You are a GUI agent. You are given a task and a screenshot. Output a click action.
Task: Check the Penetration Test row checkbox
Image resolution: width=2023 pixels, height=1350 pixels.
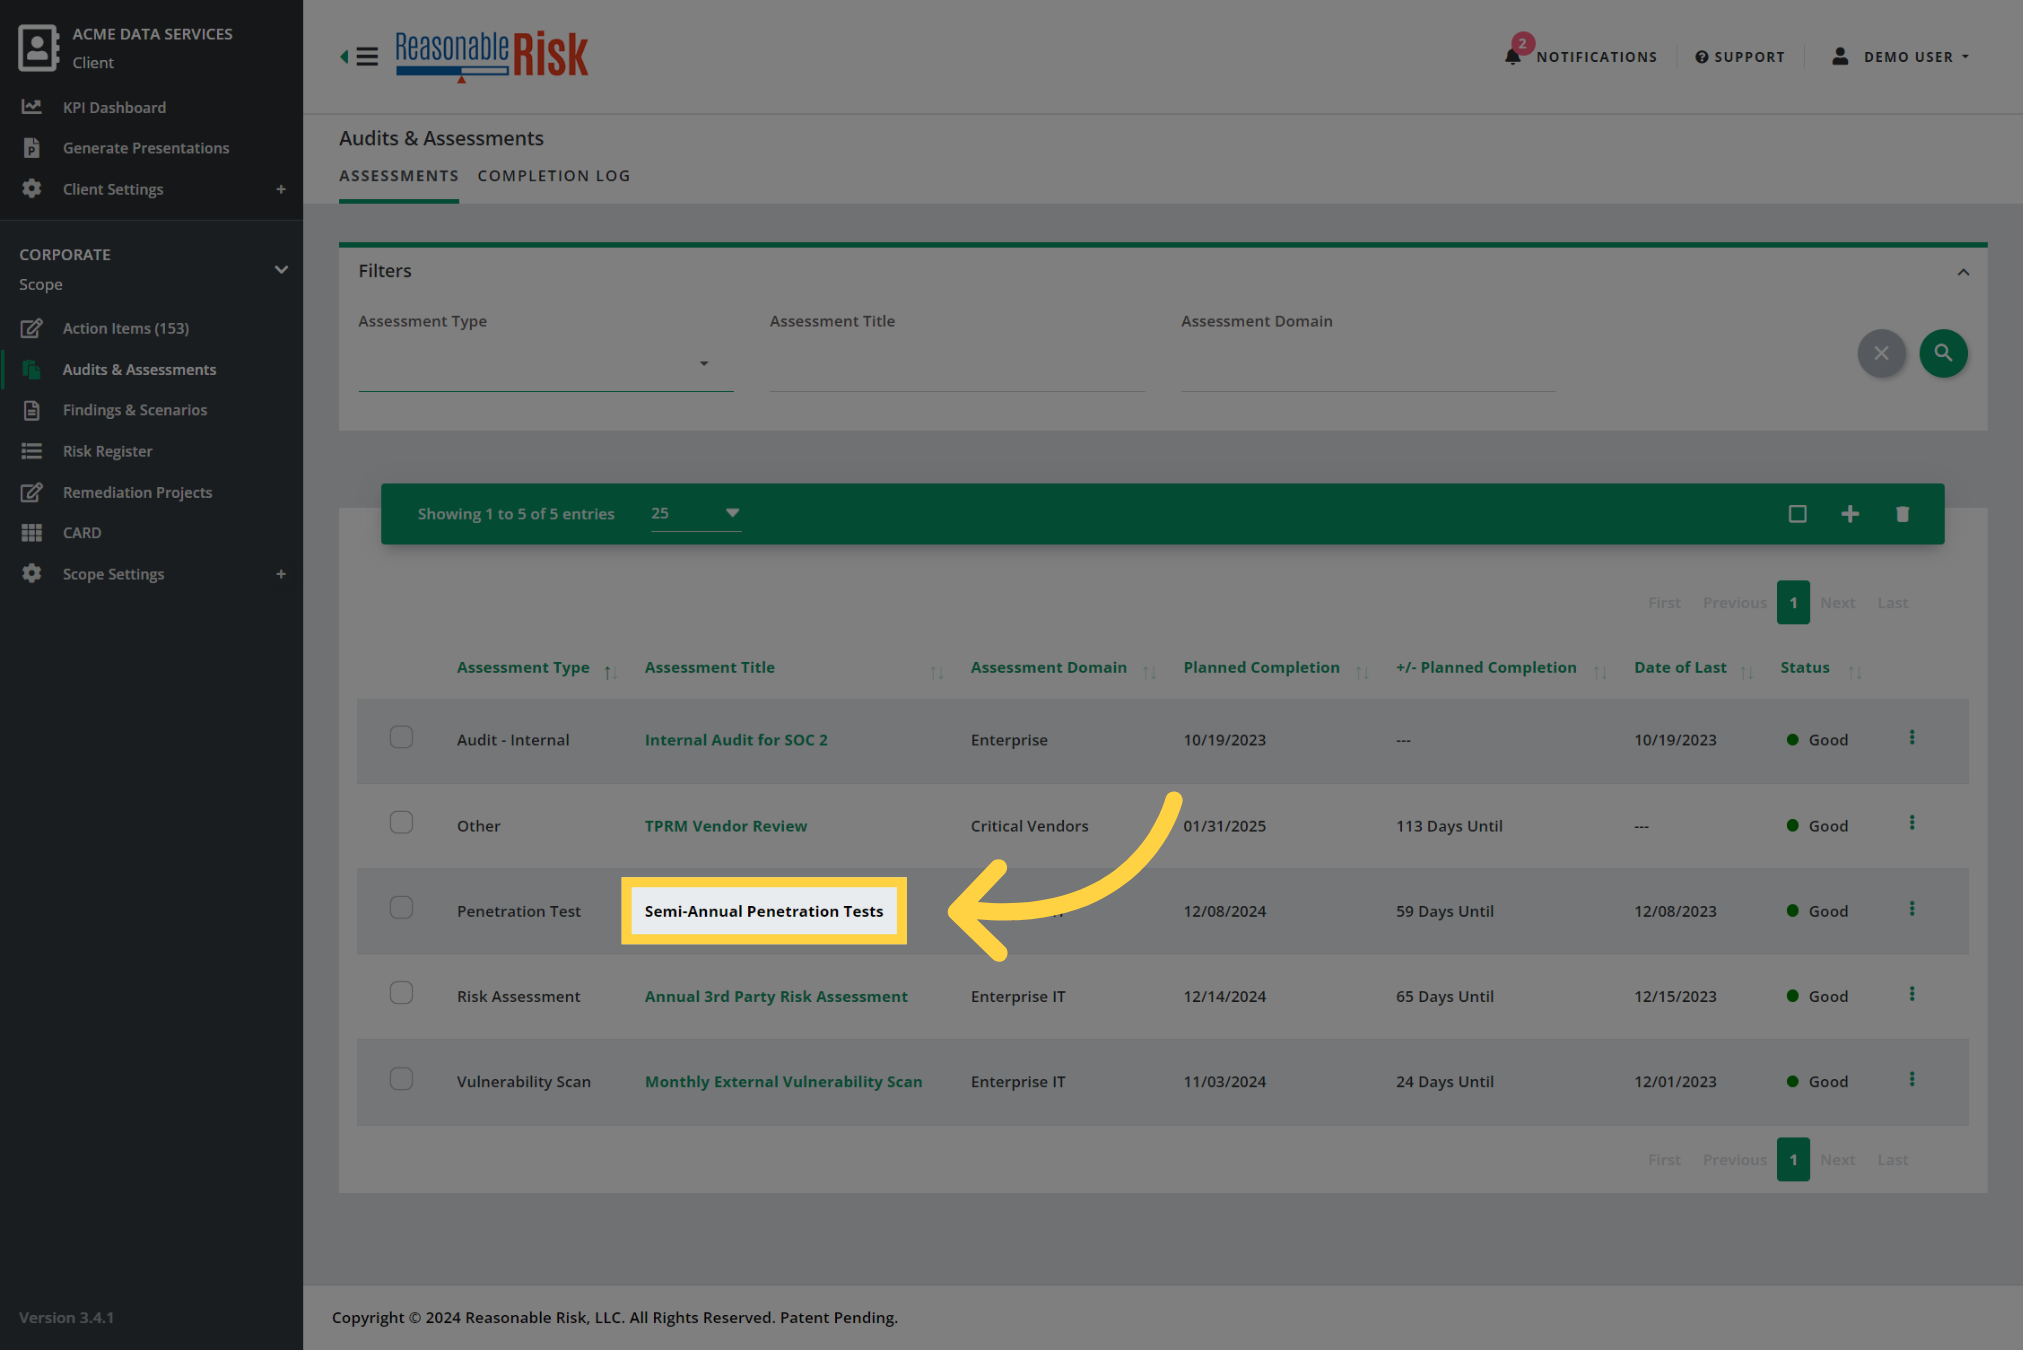[x=401, y=907]
